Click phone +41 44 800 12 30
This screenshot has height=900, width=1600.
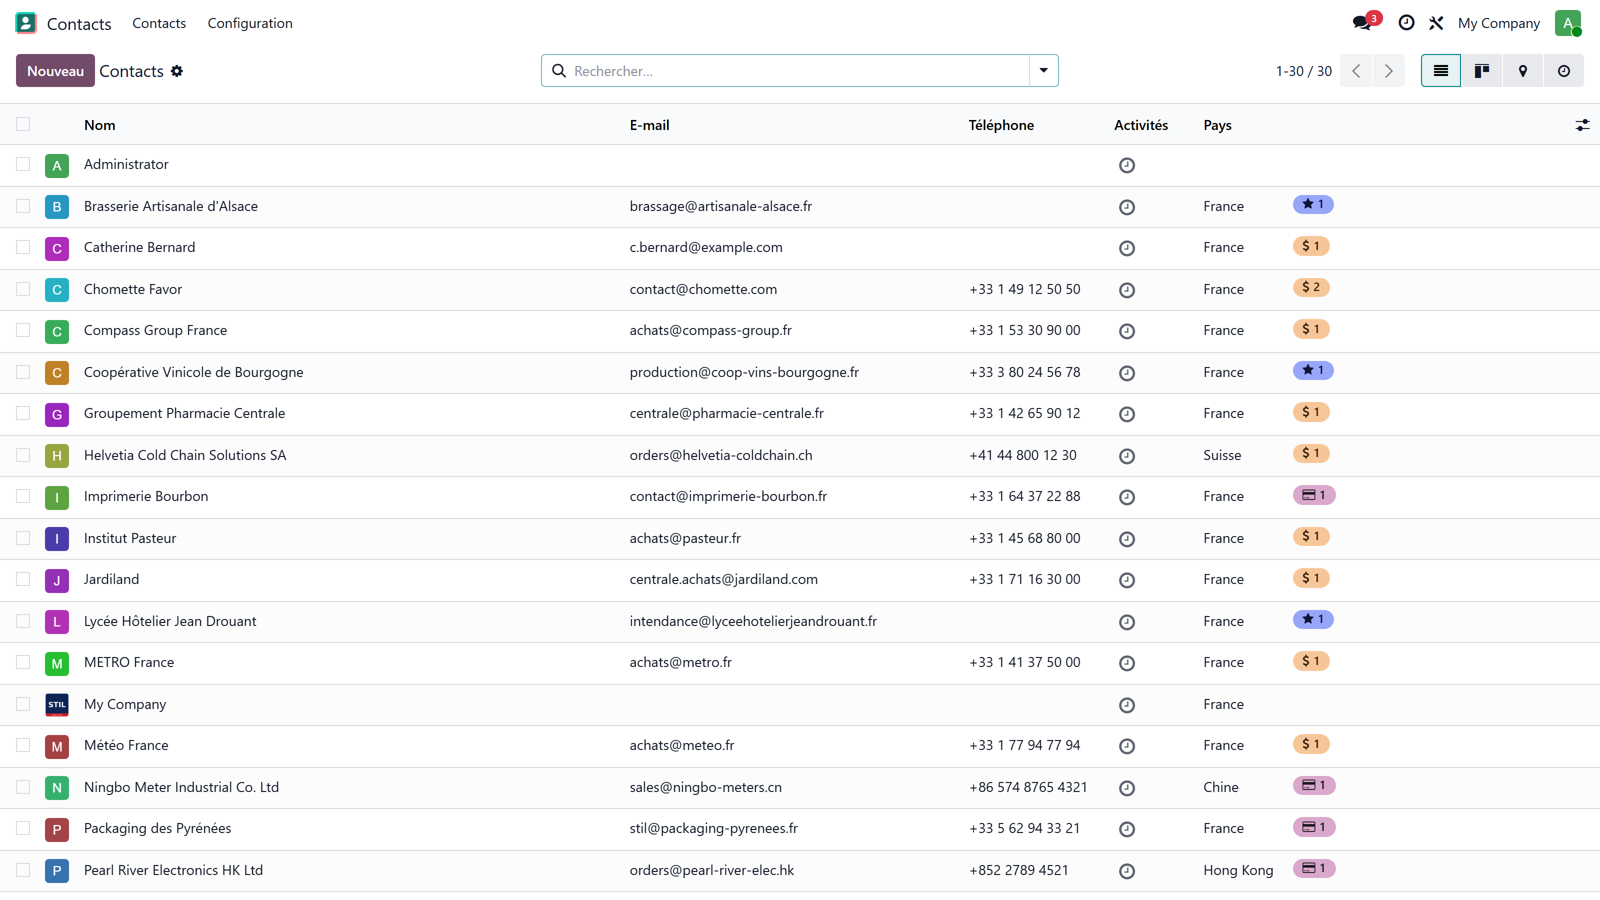pos(1023,455)
